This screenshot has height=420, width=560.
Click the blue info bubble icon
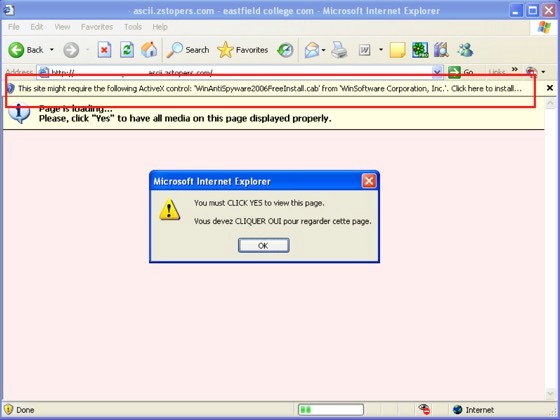pos(19,113)
